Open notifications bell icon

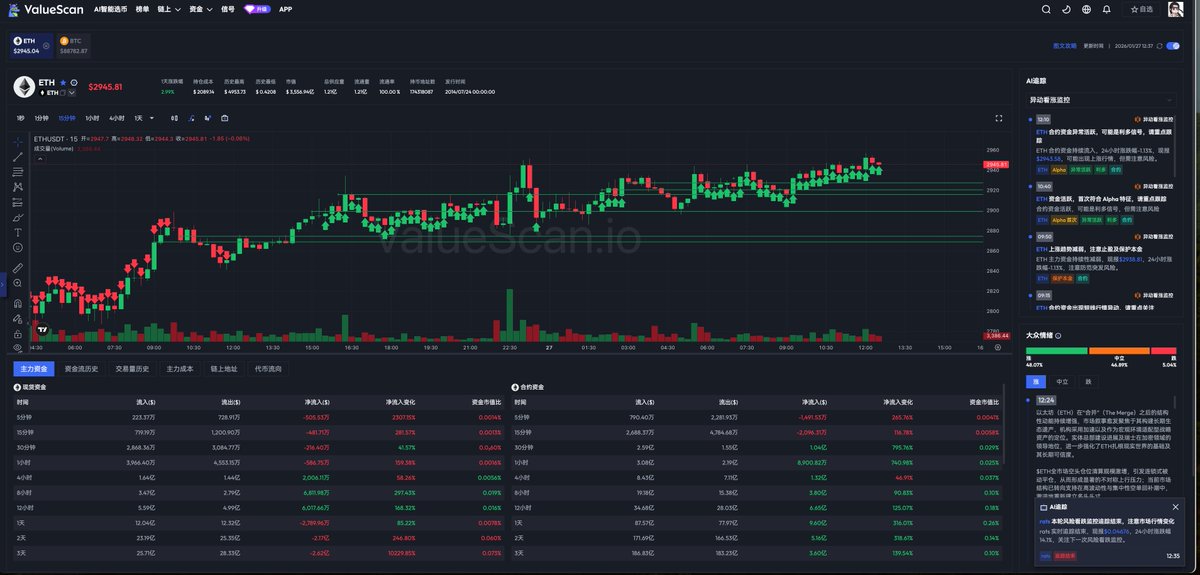1106,9
